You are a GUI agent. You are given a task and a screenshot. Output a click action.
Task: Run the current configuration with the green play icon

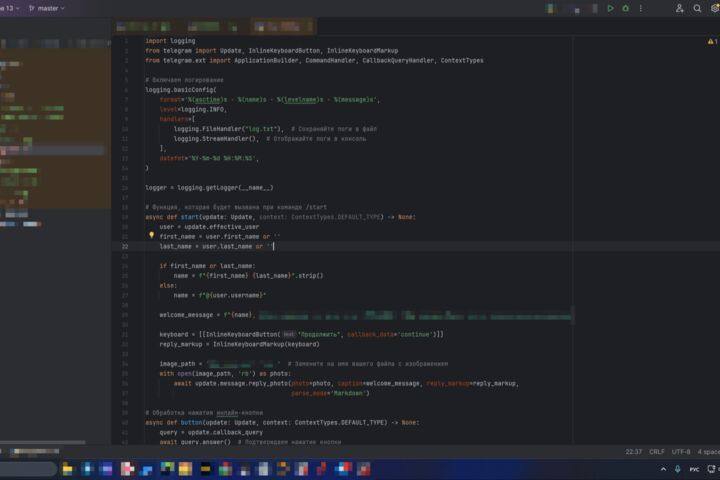point(610,8)
